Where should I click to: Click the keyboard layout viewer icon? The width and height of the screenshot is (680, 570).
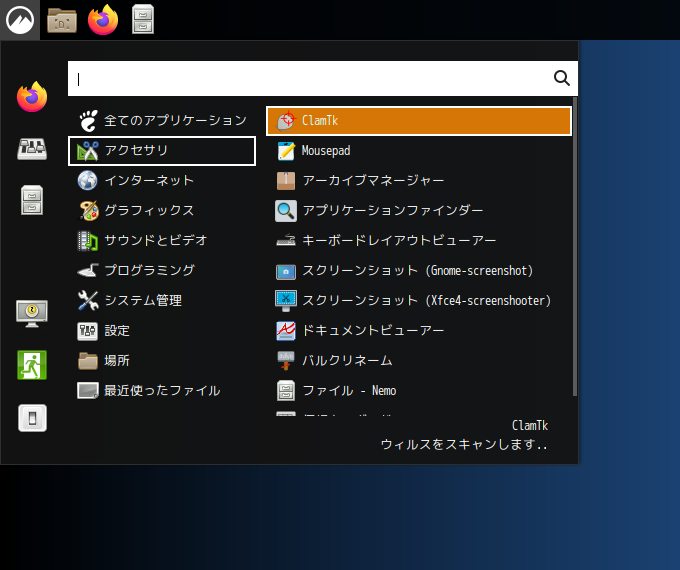point(286,240)
